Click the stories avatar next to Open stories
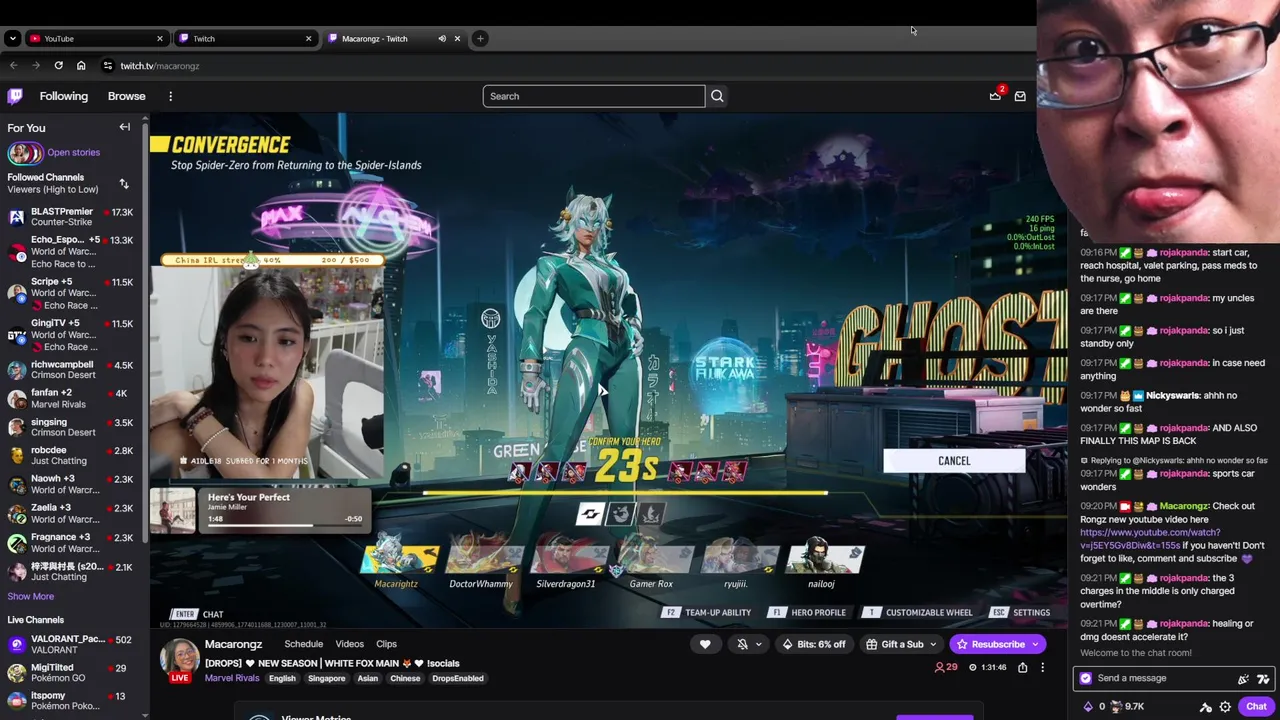Viewport: 1280px width, 720px height. click(25, 153)
